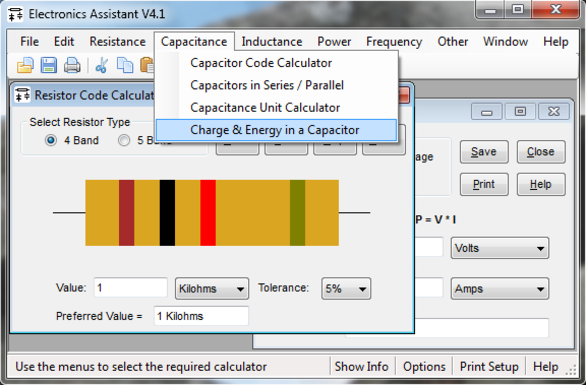Choose Charge & Energy in a Capacitor
Viewport: 586px width, 385px height.
tap(276, 130)
